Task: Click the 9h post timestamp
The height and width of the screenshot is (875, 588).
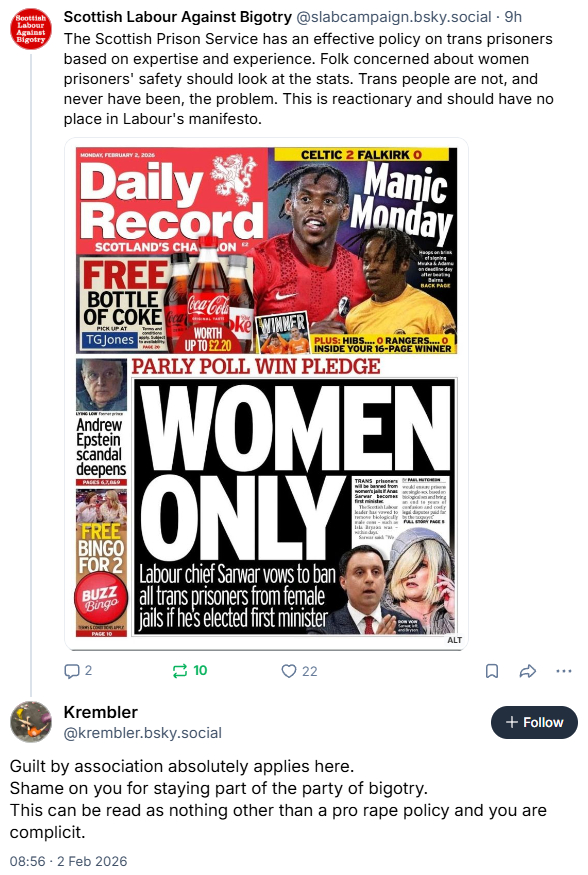Action: point(513,17)
